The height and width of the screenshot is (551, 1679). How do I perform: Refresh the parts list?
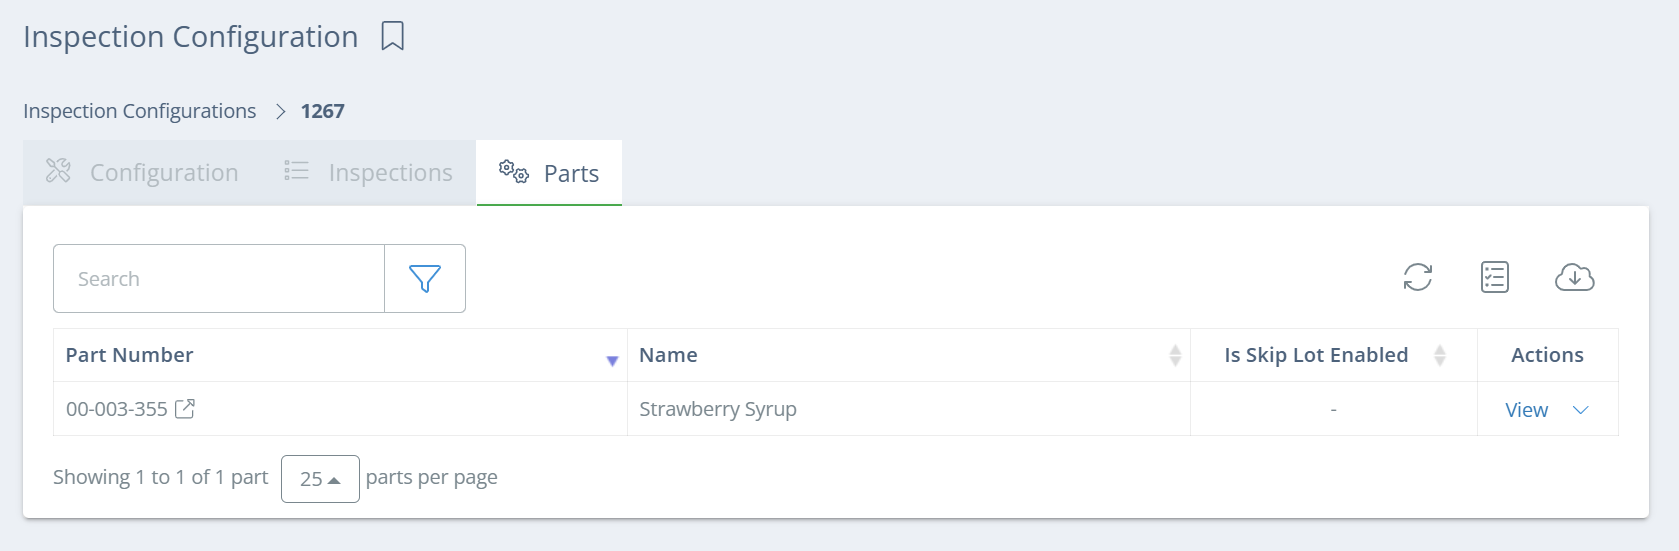(x=1418, y=277)
